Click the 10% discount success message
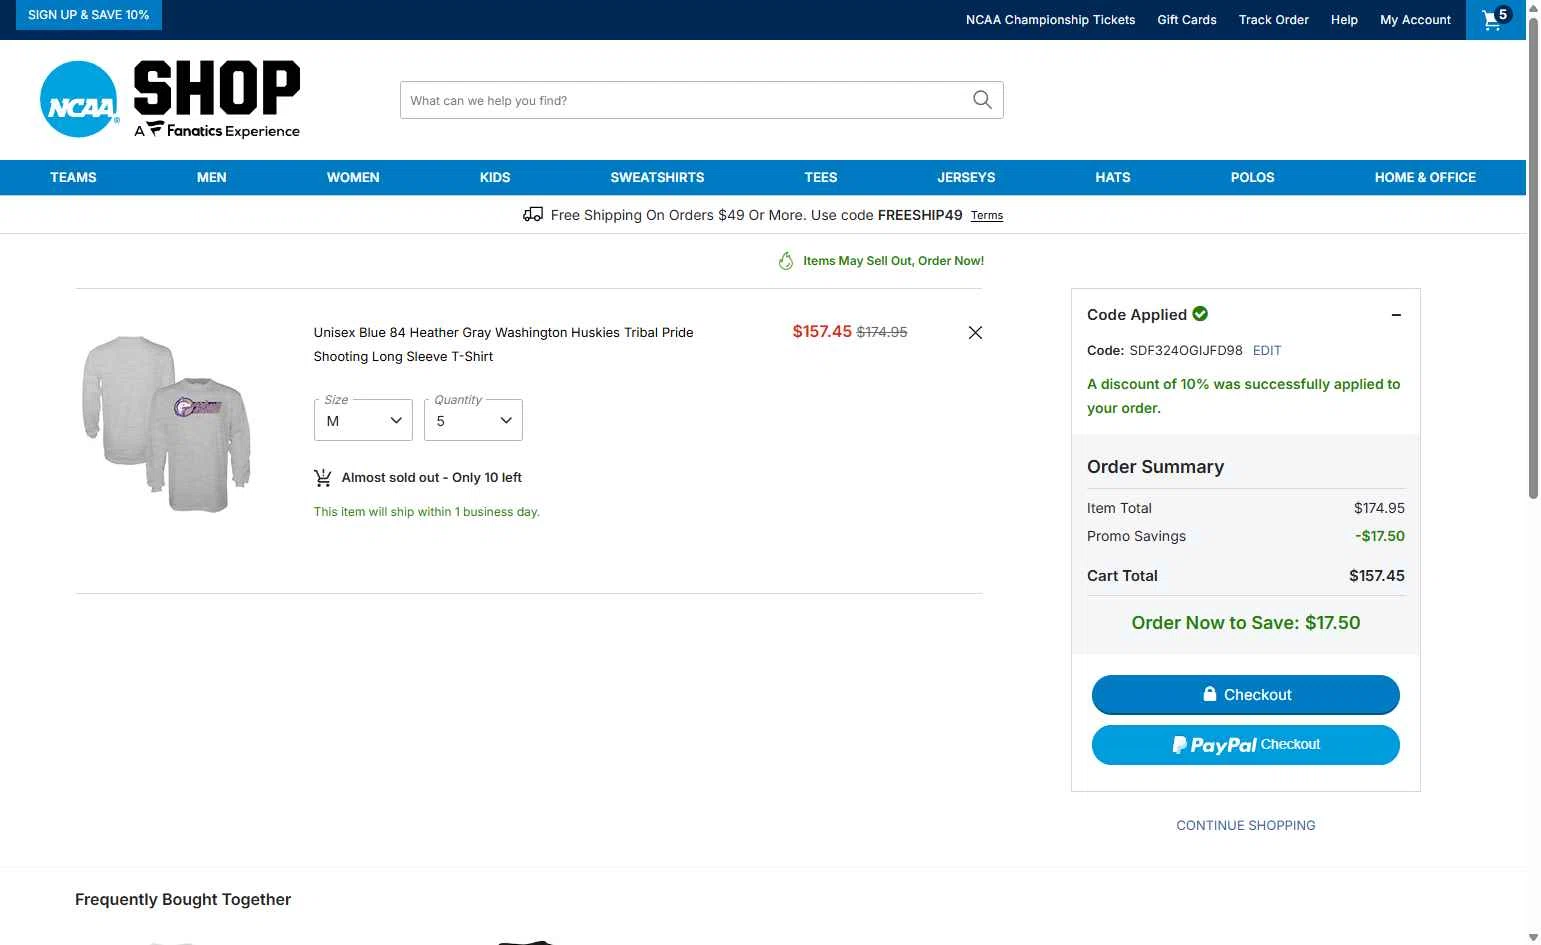The width and height of the screenshot is (1541, 945). [1243, 396]
